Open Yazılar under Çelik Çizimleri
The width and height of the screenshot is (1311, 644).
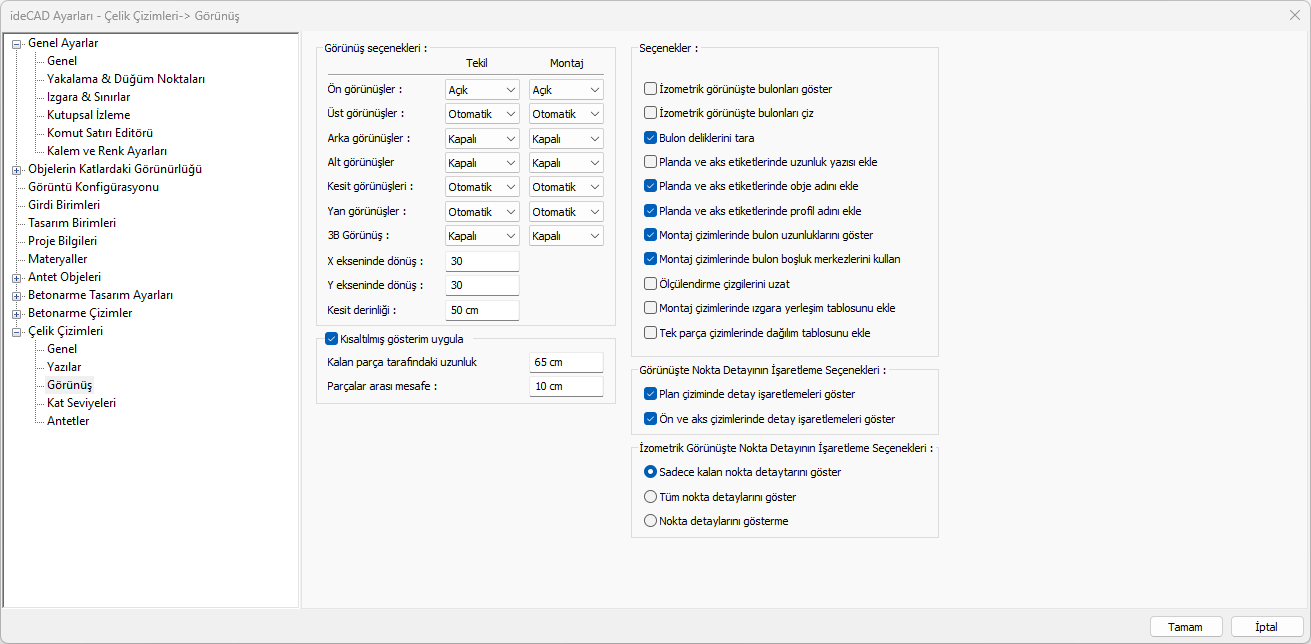(x=64, y=367)
